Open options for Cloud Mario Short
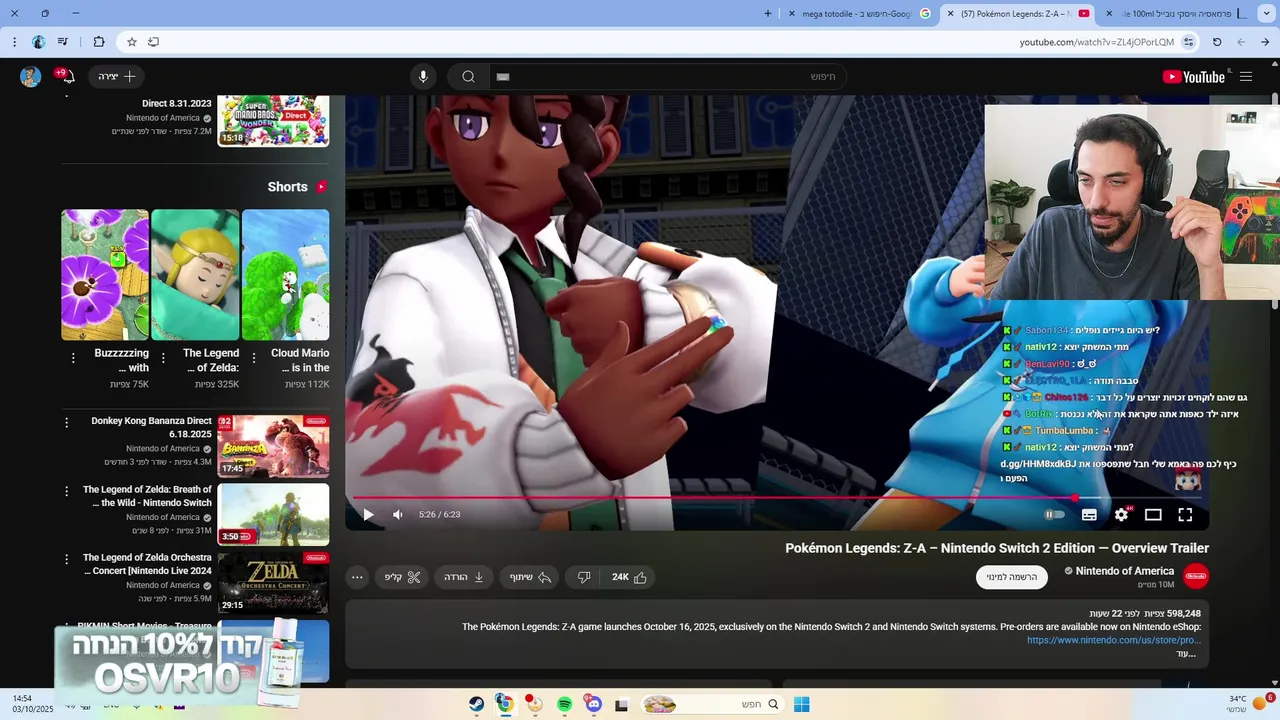This screenshot has width=1280, height=720. click(x=254, y=358)
